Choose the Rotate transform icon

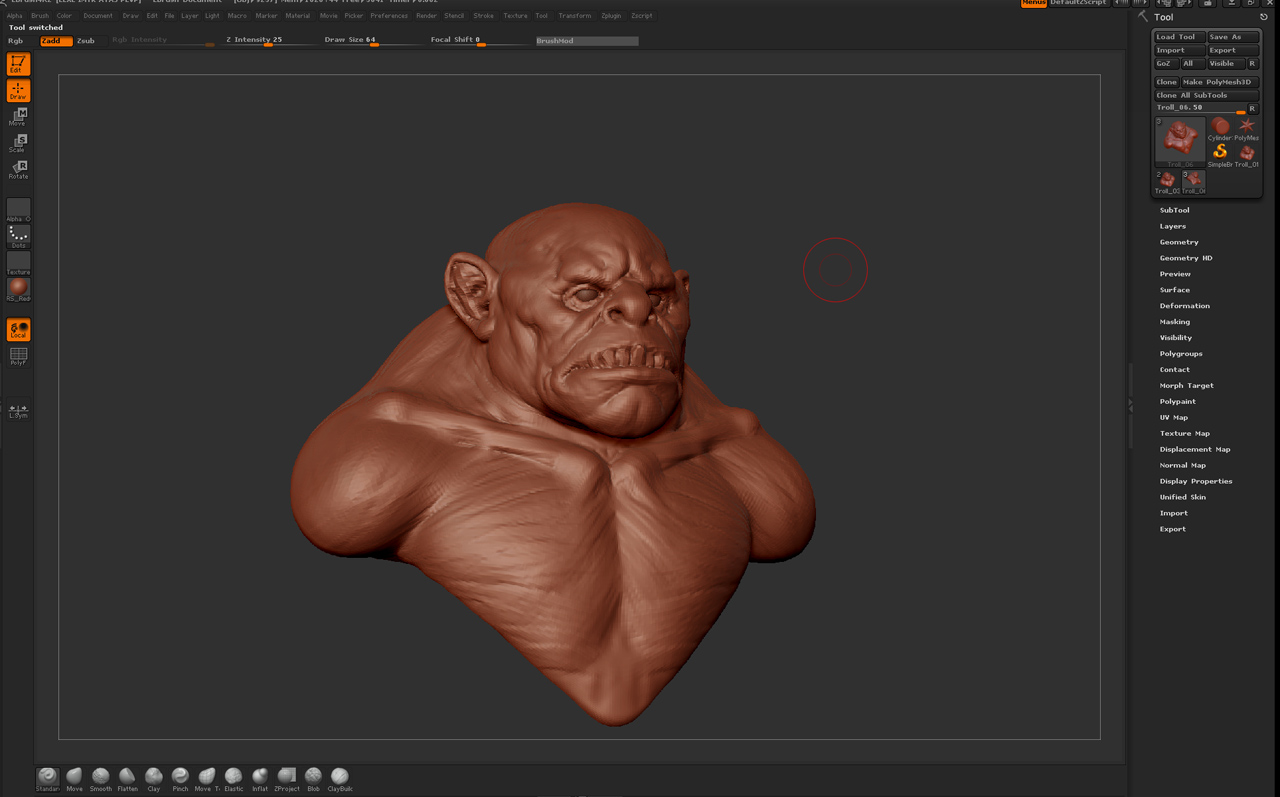click(18, 170)
